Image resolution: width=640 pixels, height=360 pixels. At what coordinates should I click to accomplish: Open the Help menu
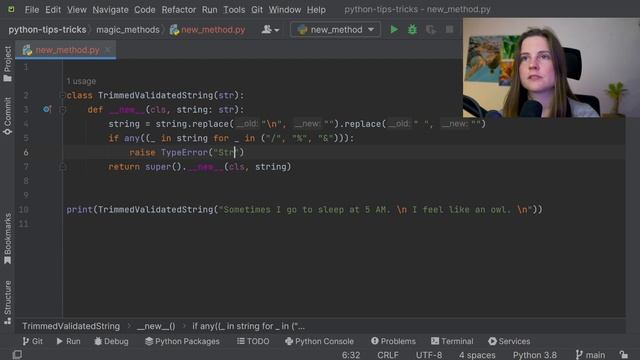click(316, 9)
